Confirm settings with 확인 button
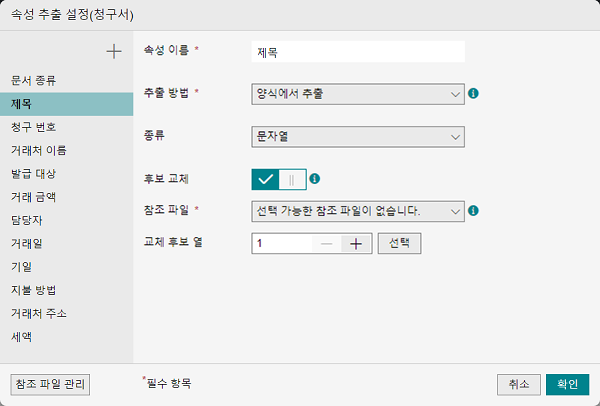 coord(567,385)
